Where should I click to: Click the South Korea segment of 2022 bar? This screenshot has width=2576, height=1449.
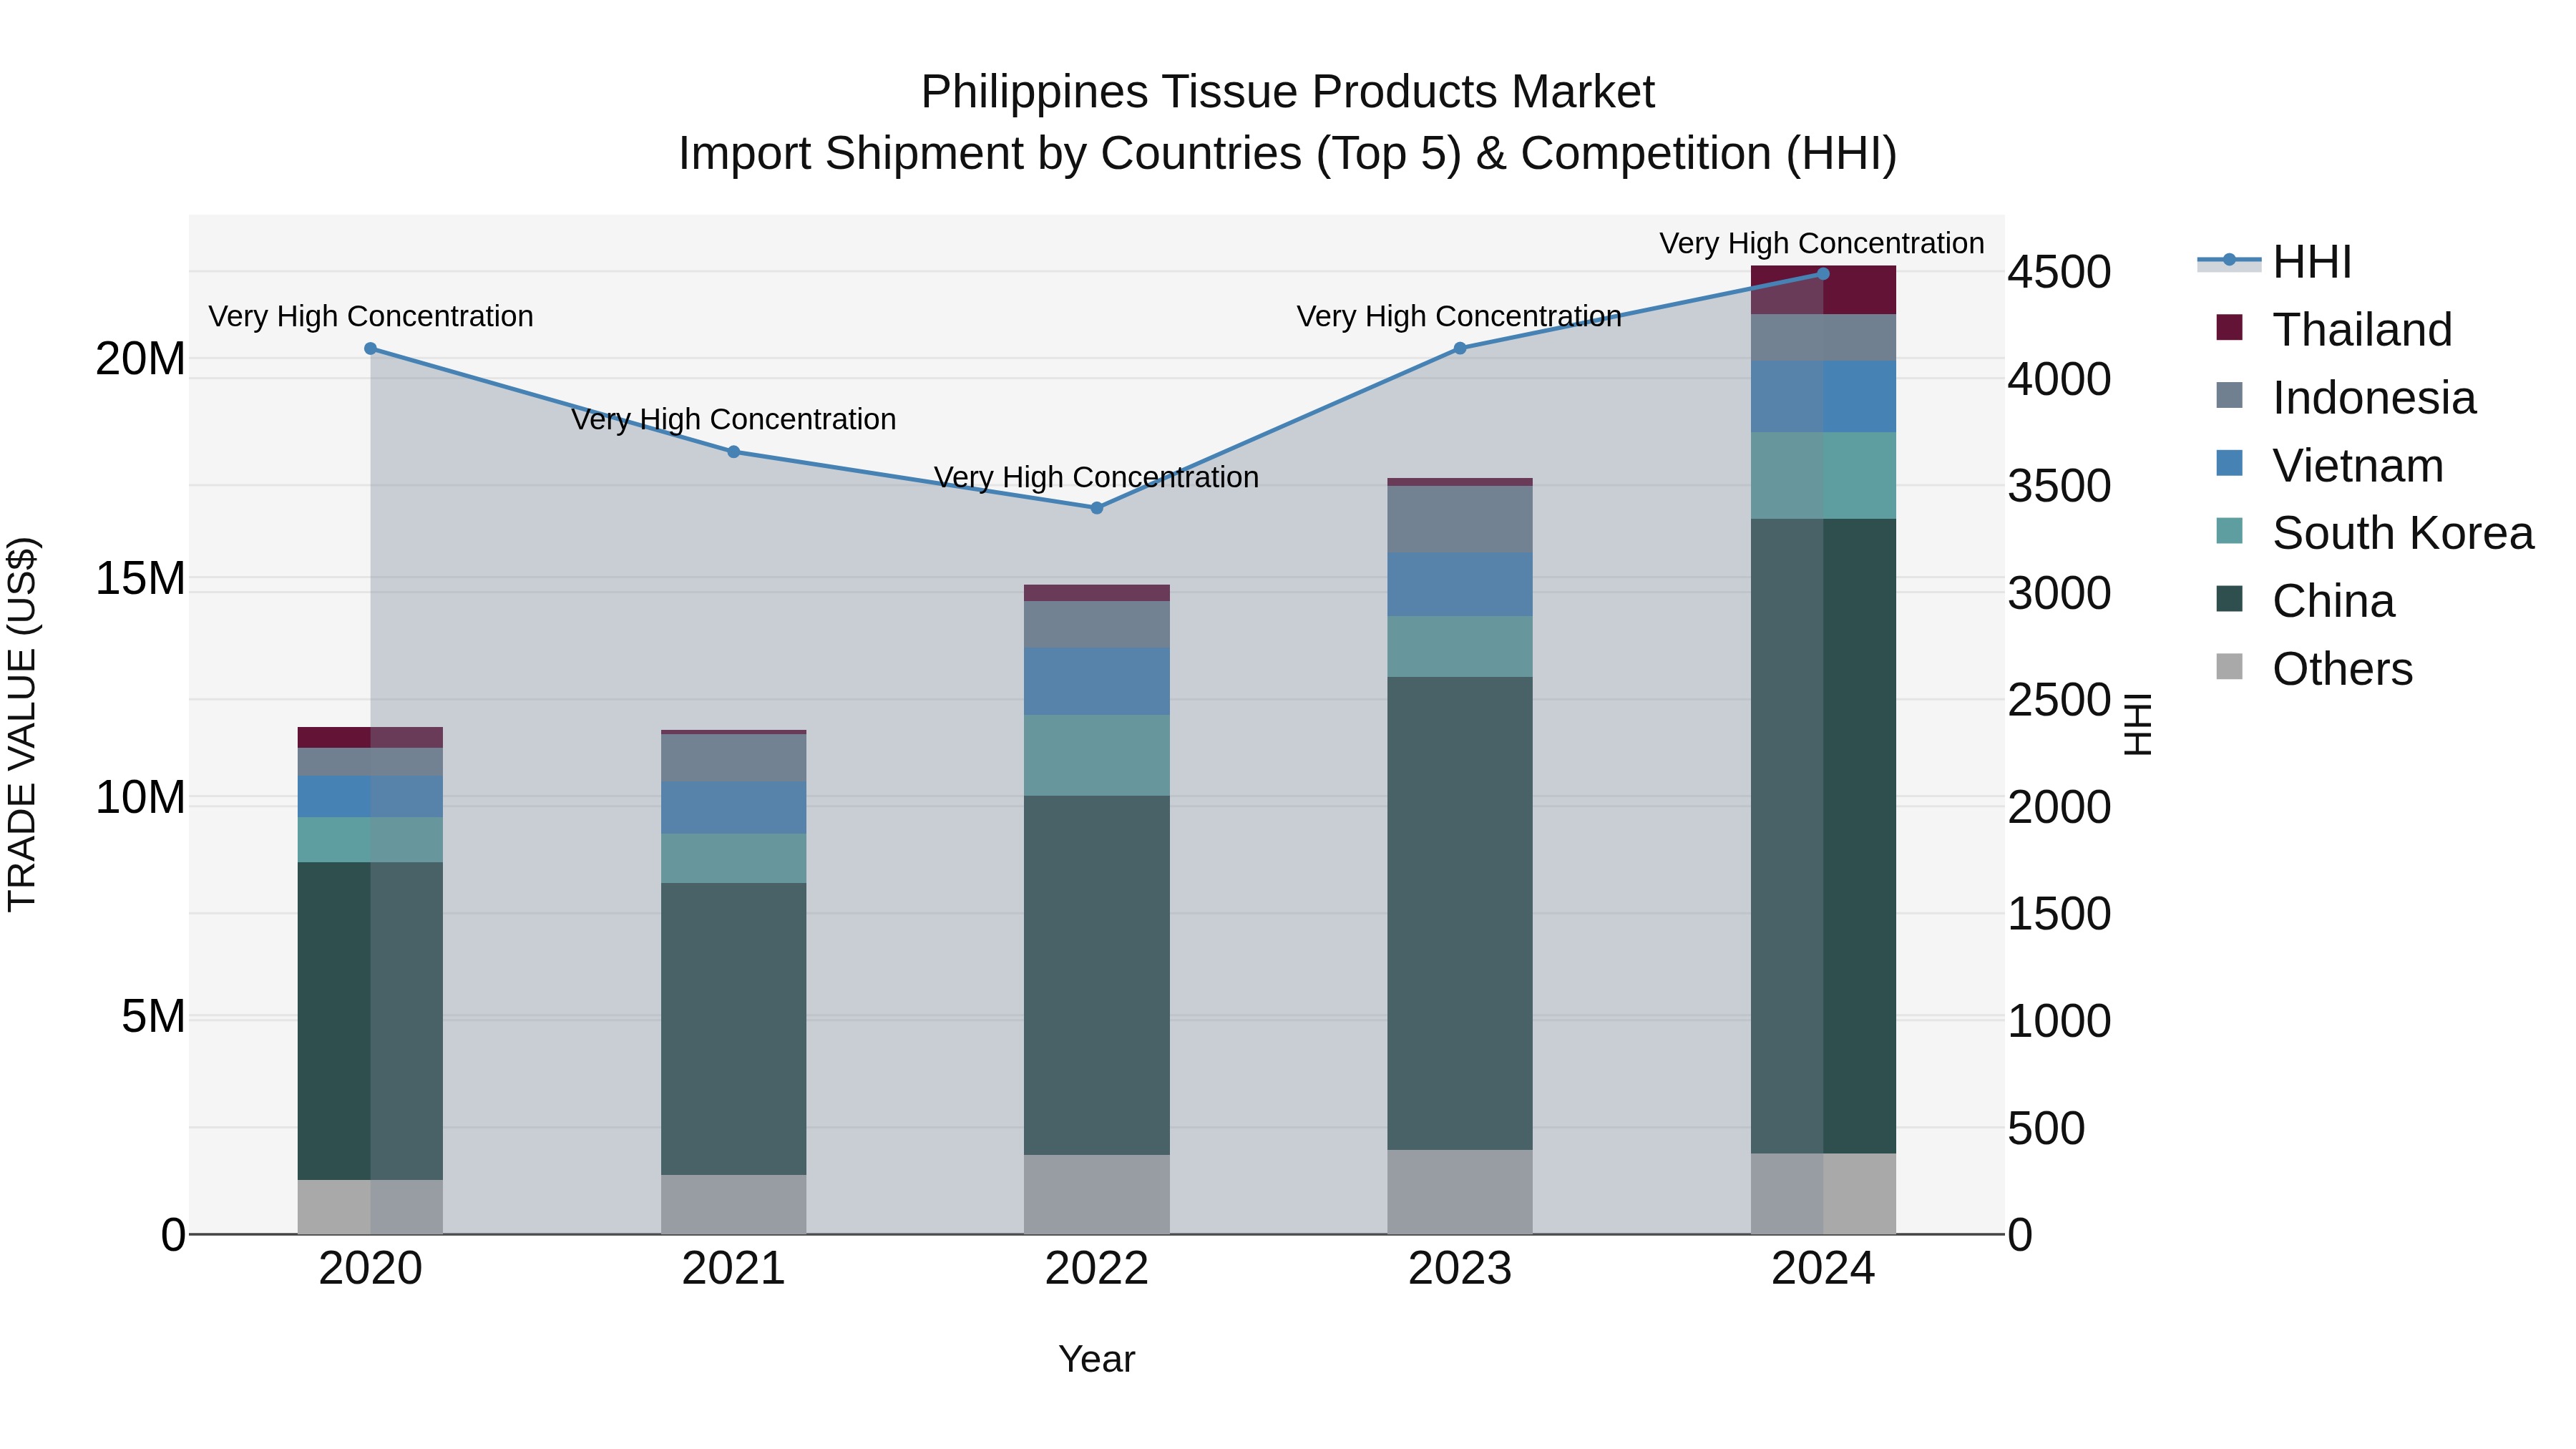[x=1096, y=755]
